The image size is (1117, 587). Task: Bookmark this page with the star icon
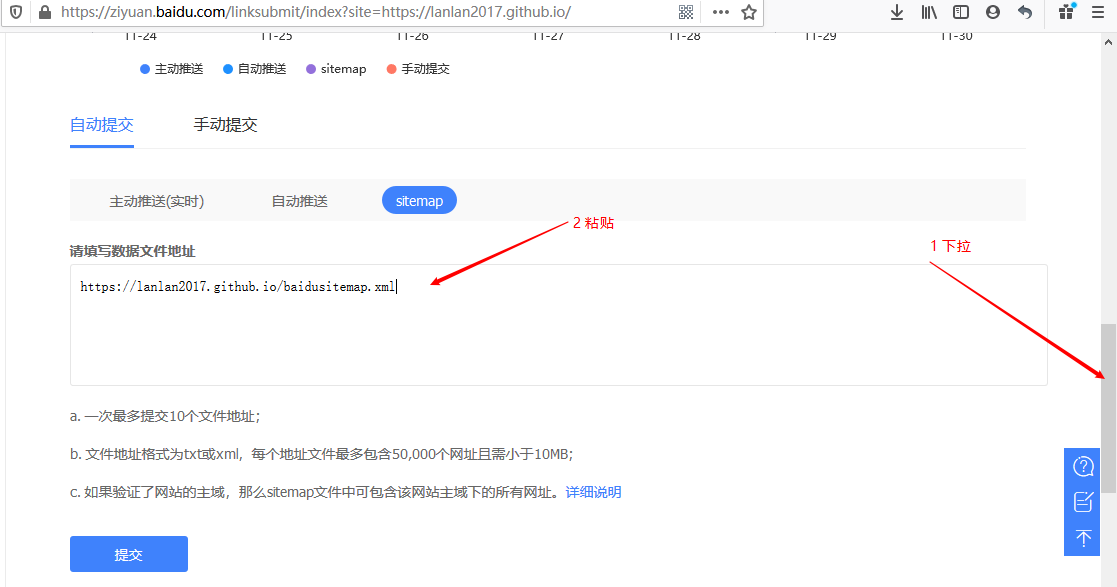click(x=749, y=12)
